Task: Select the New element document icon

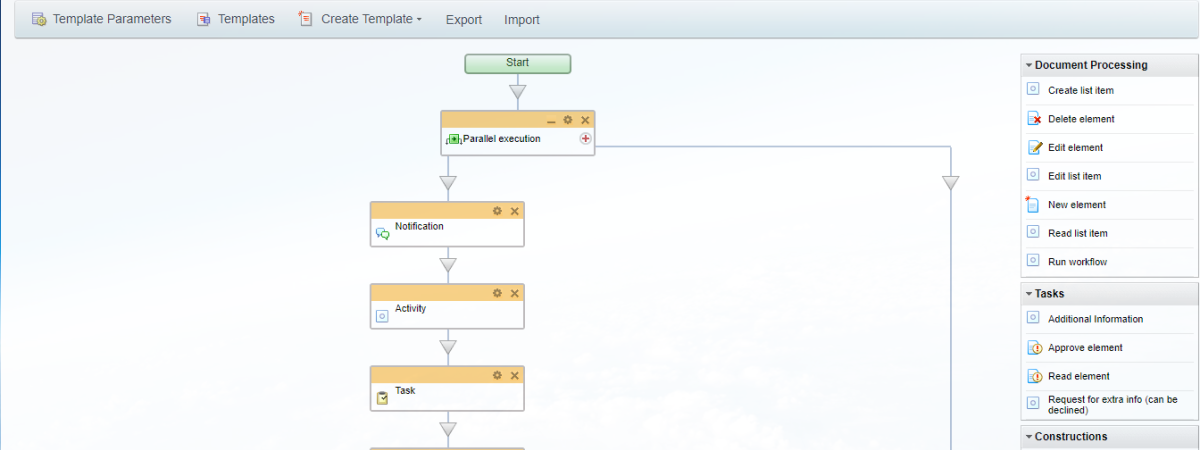Action: click(x=1034, y=205)
